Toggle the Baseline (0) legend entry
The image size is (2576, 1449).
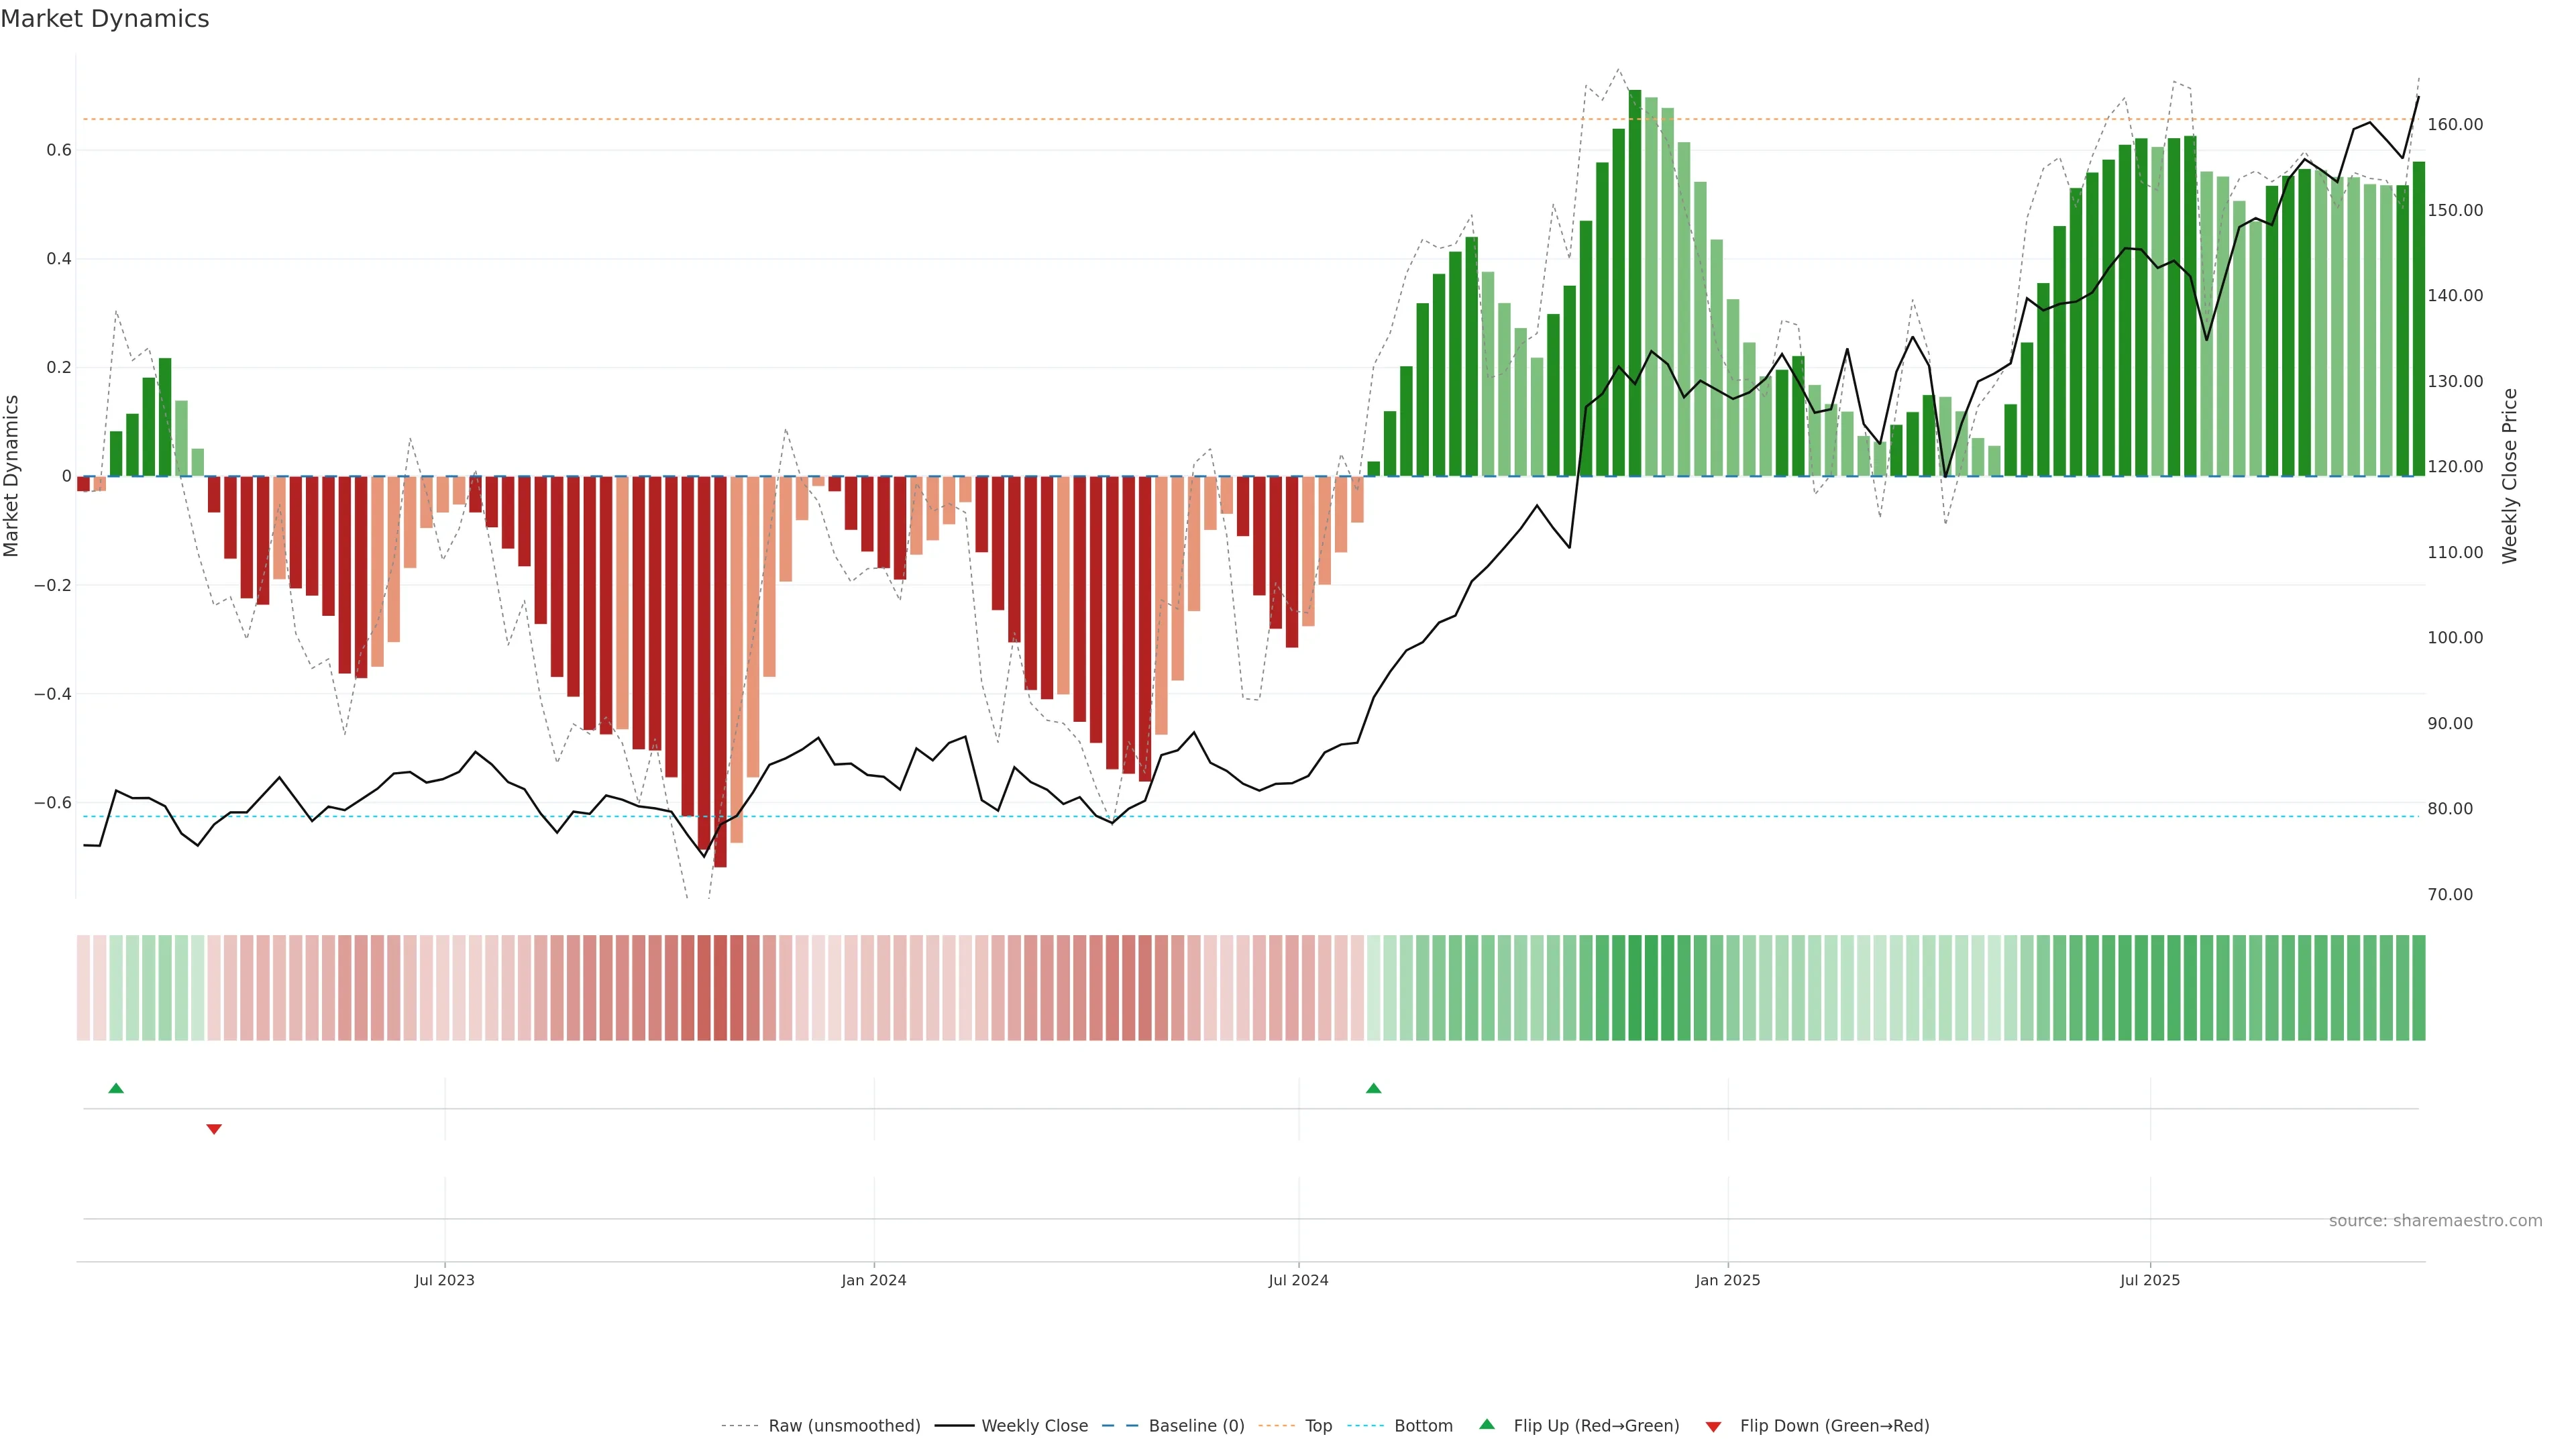click(1196, 1426)
